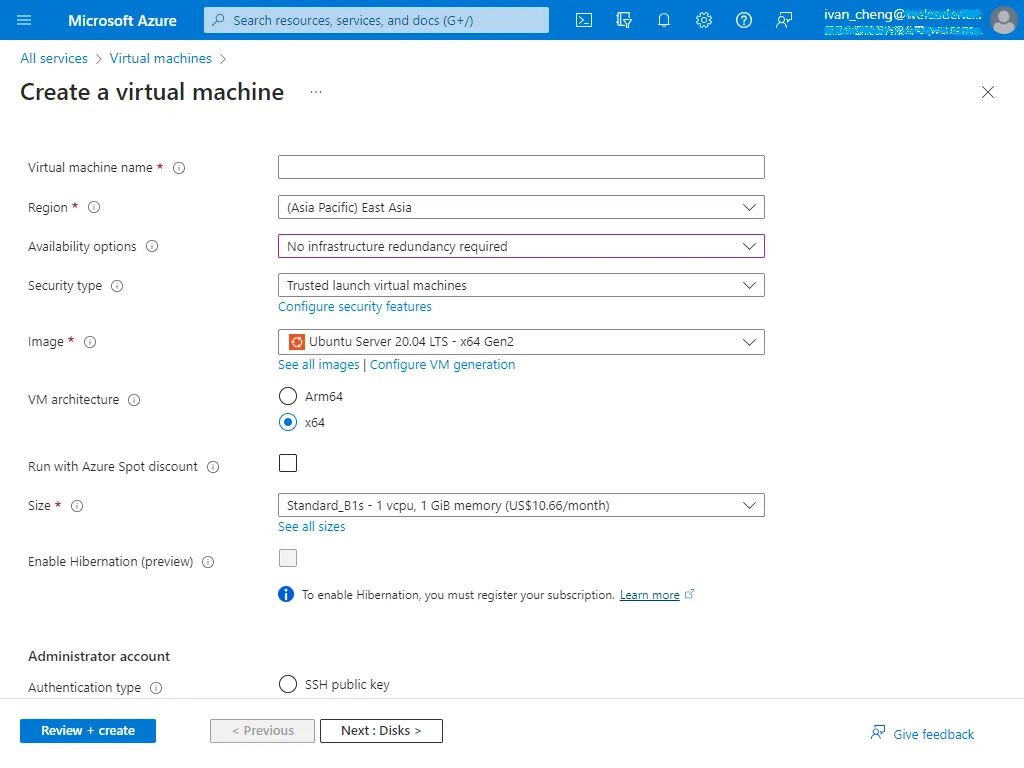Launch Cloud Shell from the top bar
Viewport: 1024px width, 768px height.
(x=584, y=20)
